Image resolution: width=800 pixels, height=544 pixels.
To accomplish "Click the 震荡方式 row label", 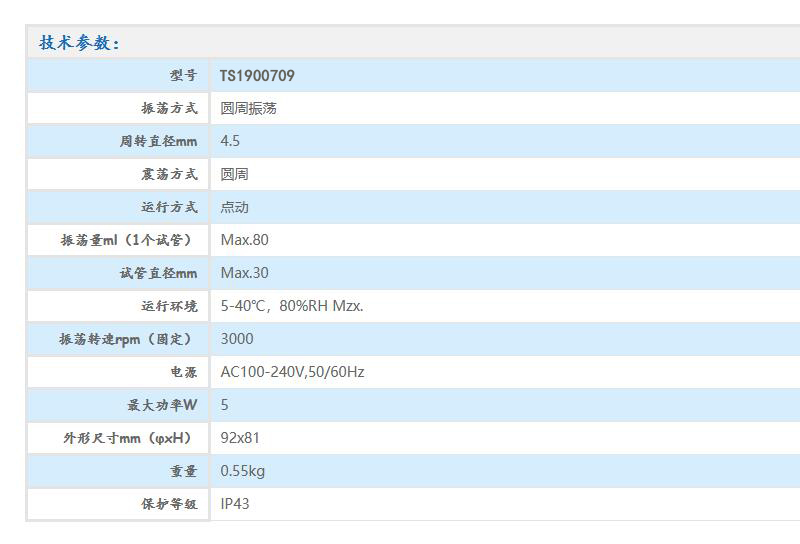I will click(x=169, y=174).
